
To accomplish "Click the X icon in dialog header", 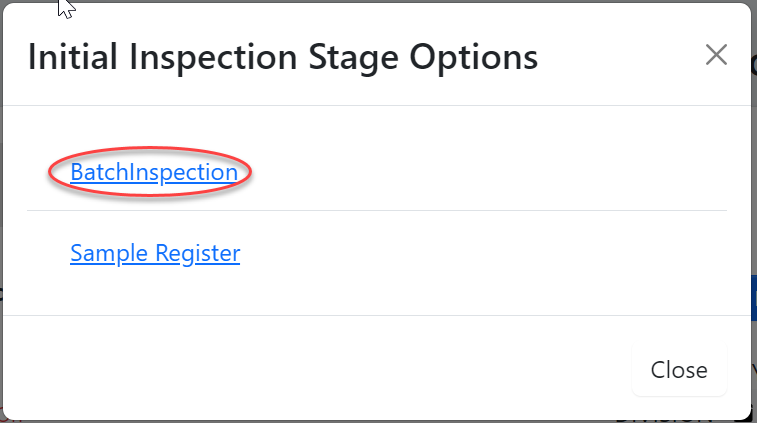I will tap(716, 55).
